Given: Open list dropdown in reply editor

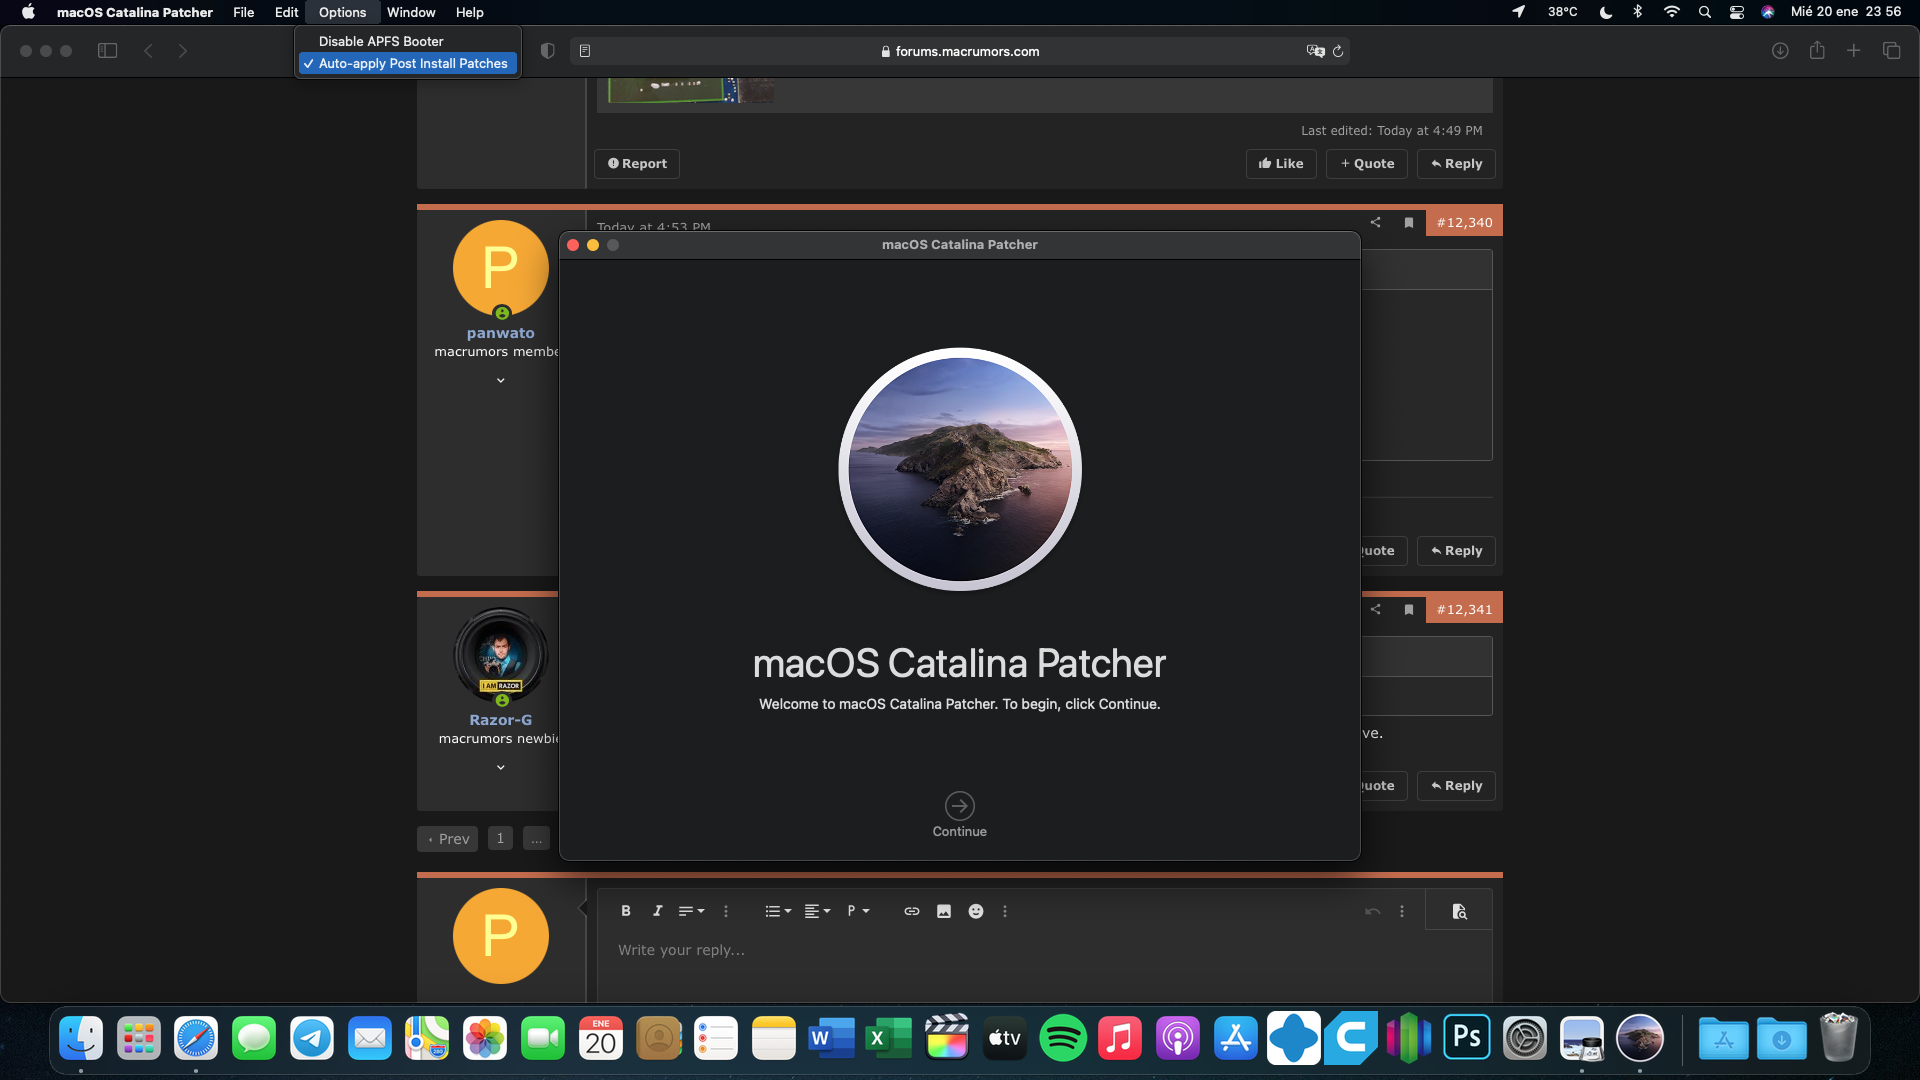Looking at the screenshot, I should [778, 911].
